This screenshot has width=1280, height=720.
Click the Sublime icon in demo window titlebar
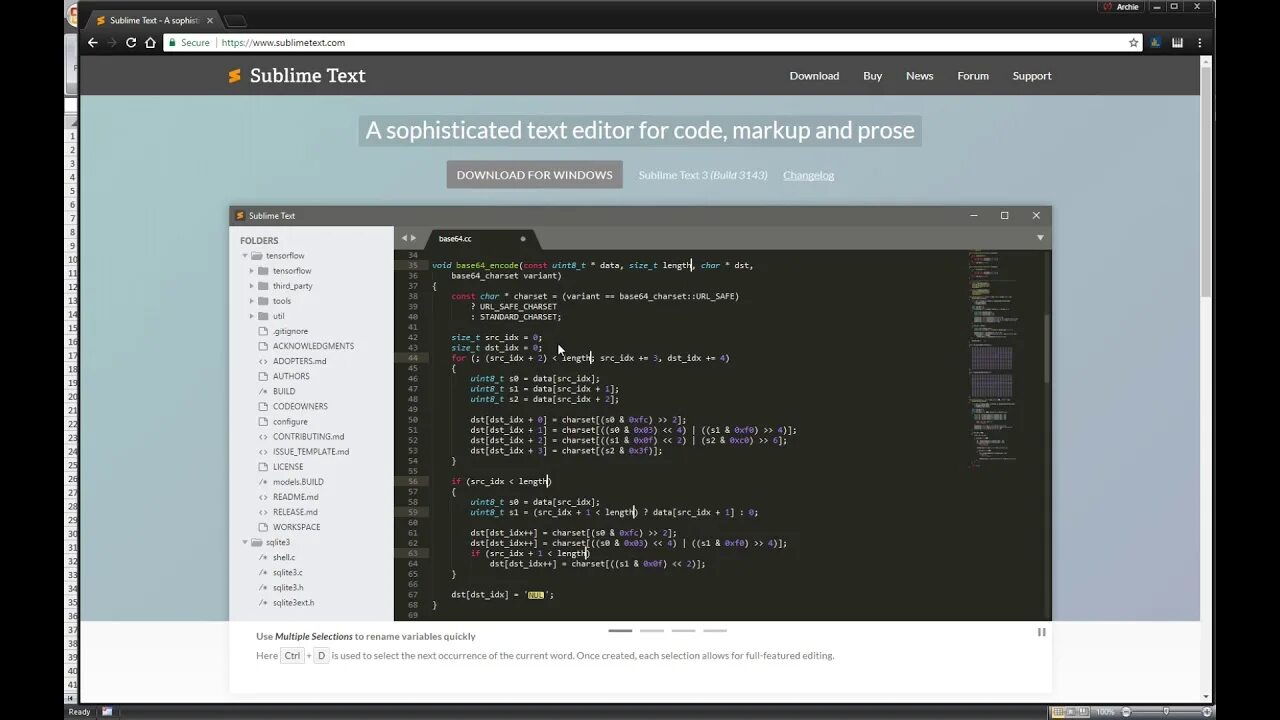click(x=240, y=216)
